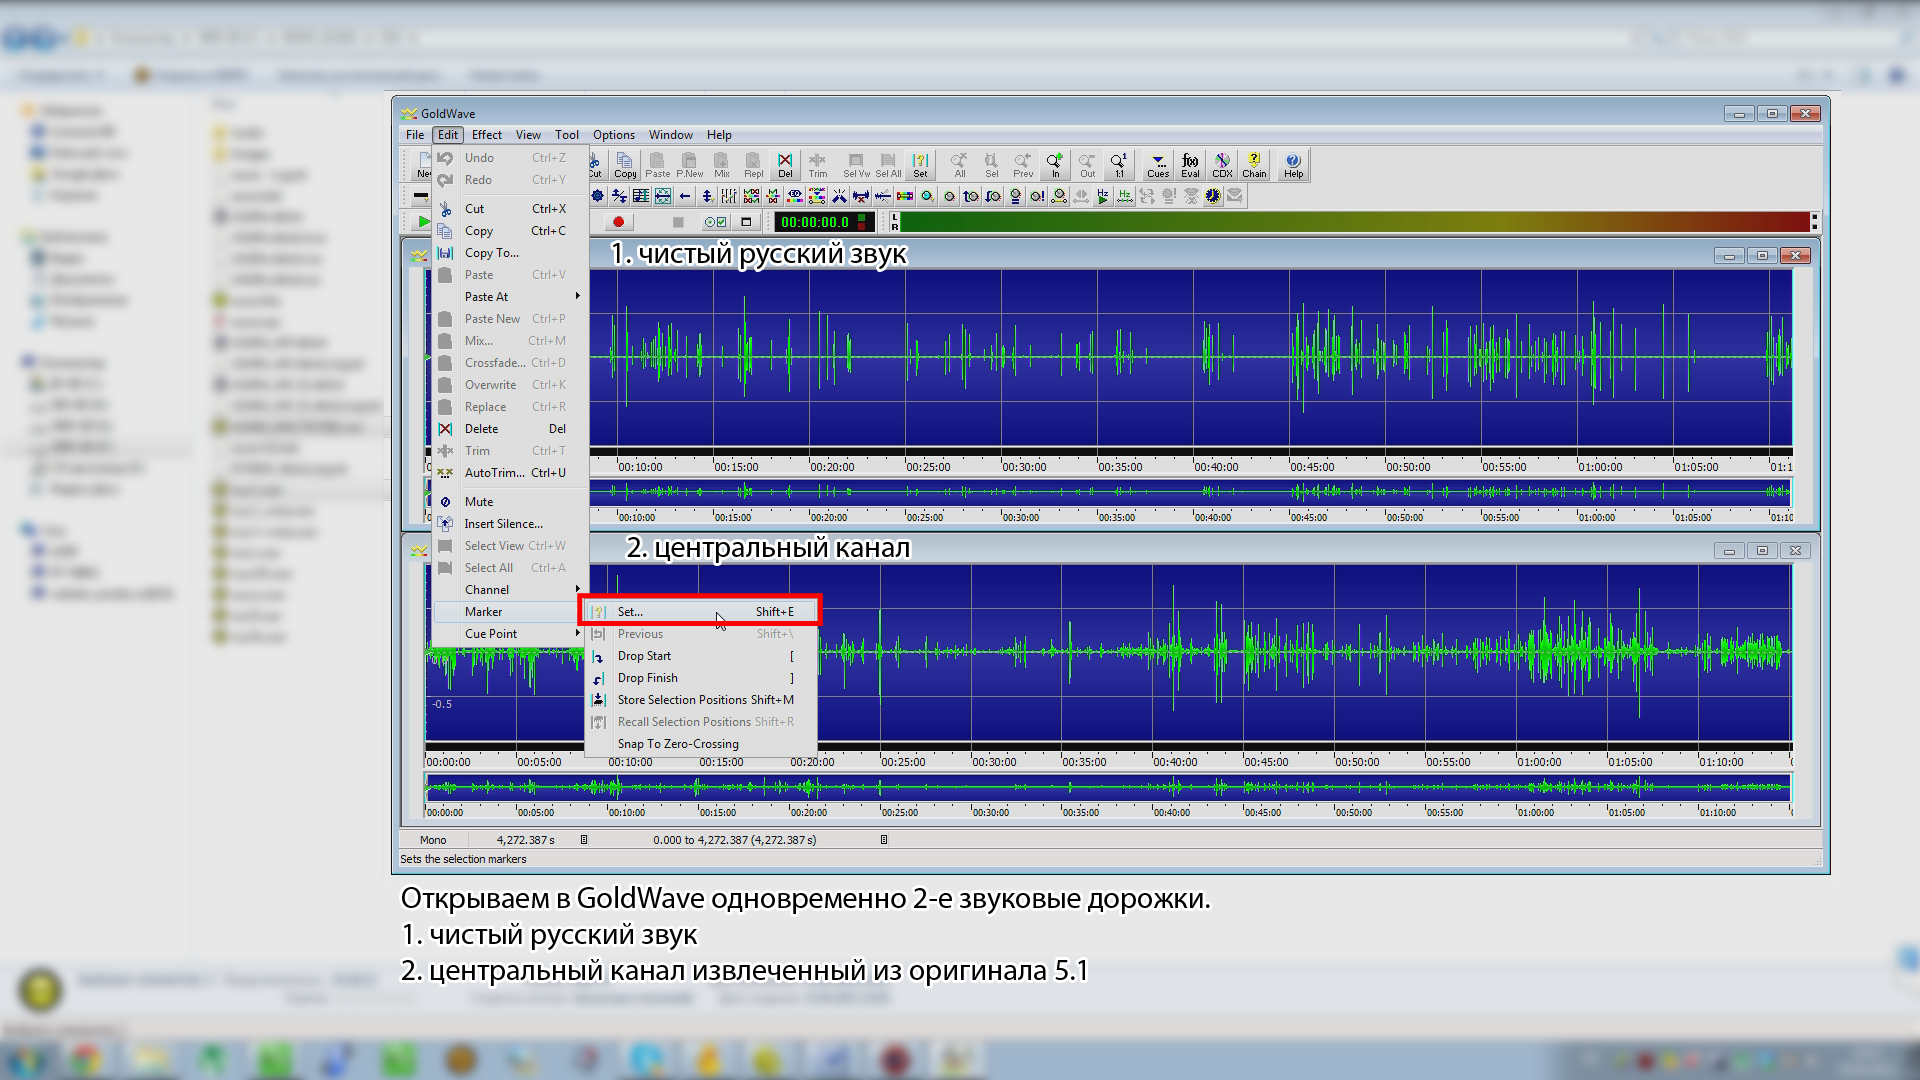Image resolution: width=1920 pixels, height=1080 pixels.
Task: Expand the Channel submenu
Action: (510, 590)
